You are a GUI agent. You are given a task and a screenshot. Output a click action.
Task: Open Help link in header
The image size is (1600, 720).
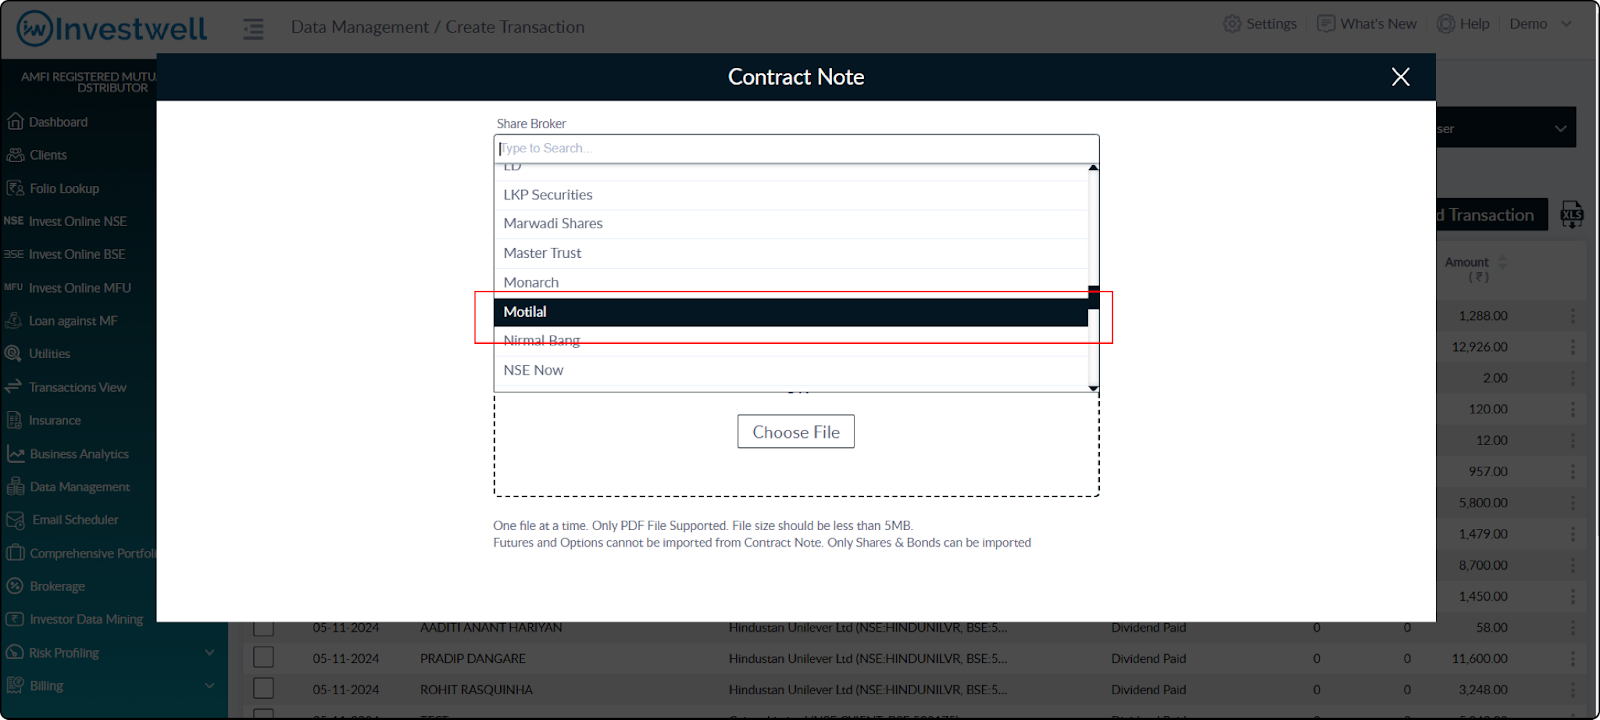(1474, 24)
